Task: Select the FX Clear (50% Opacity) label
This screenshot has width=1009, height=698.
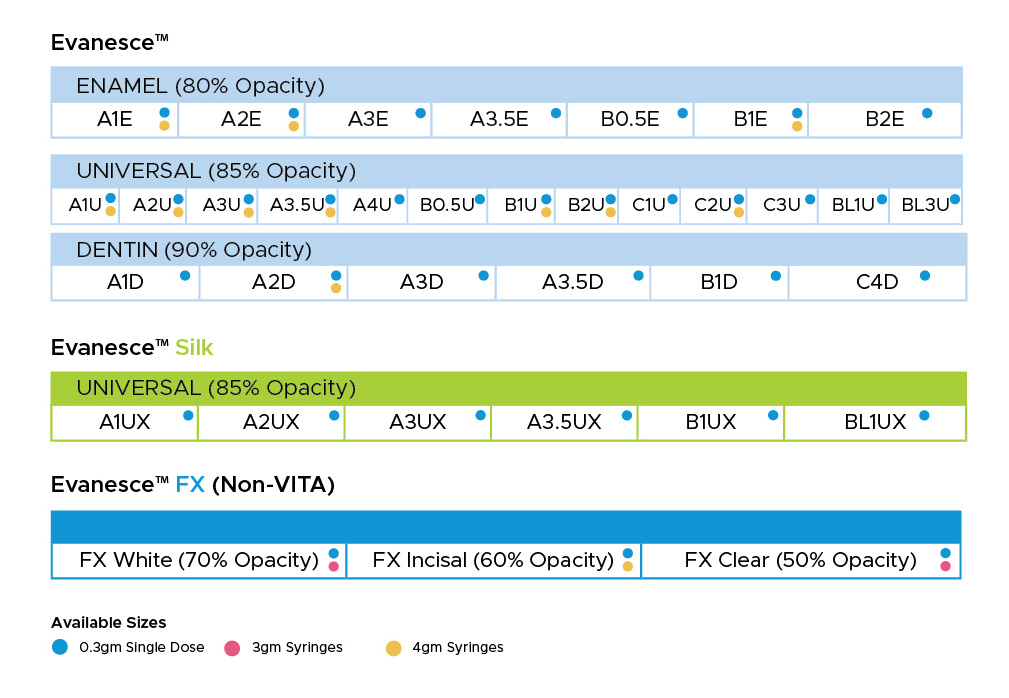Action: coord(801,560)
